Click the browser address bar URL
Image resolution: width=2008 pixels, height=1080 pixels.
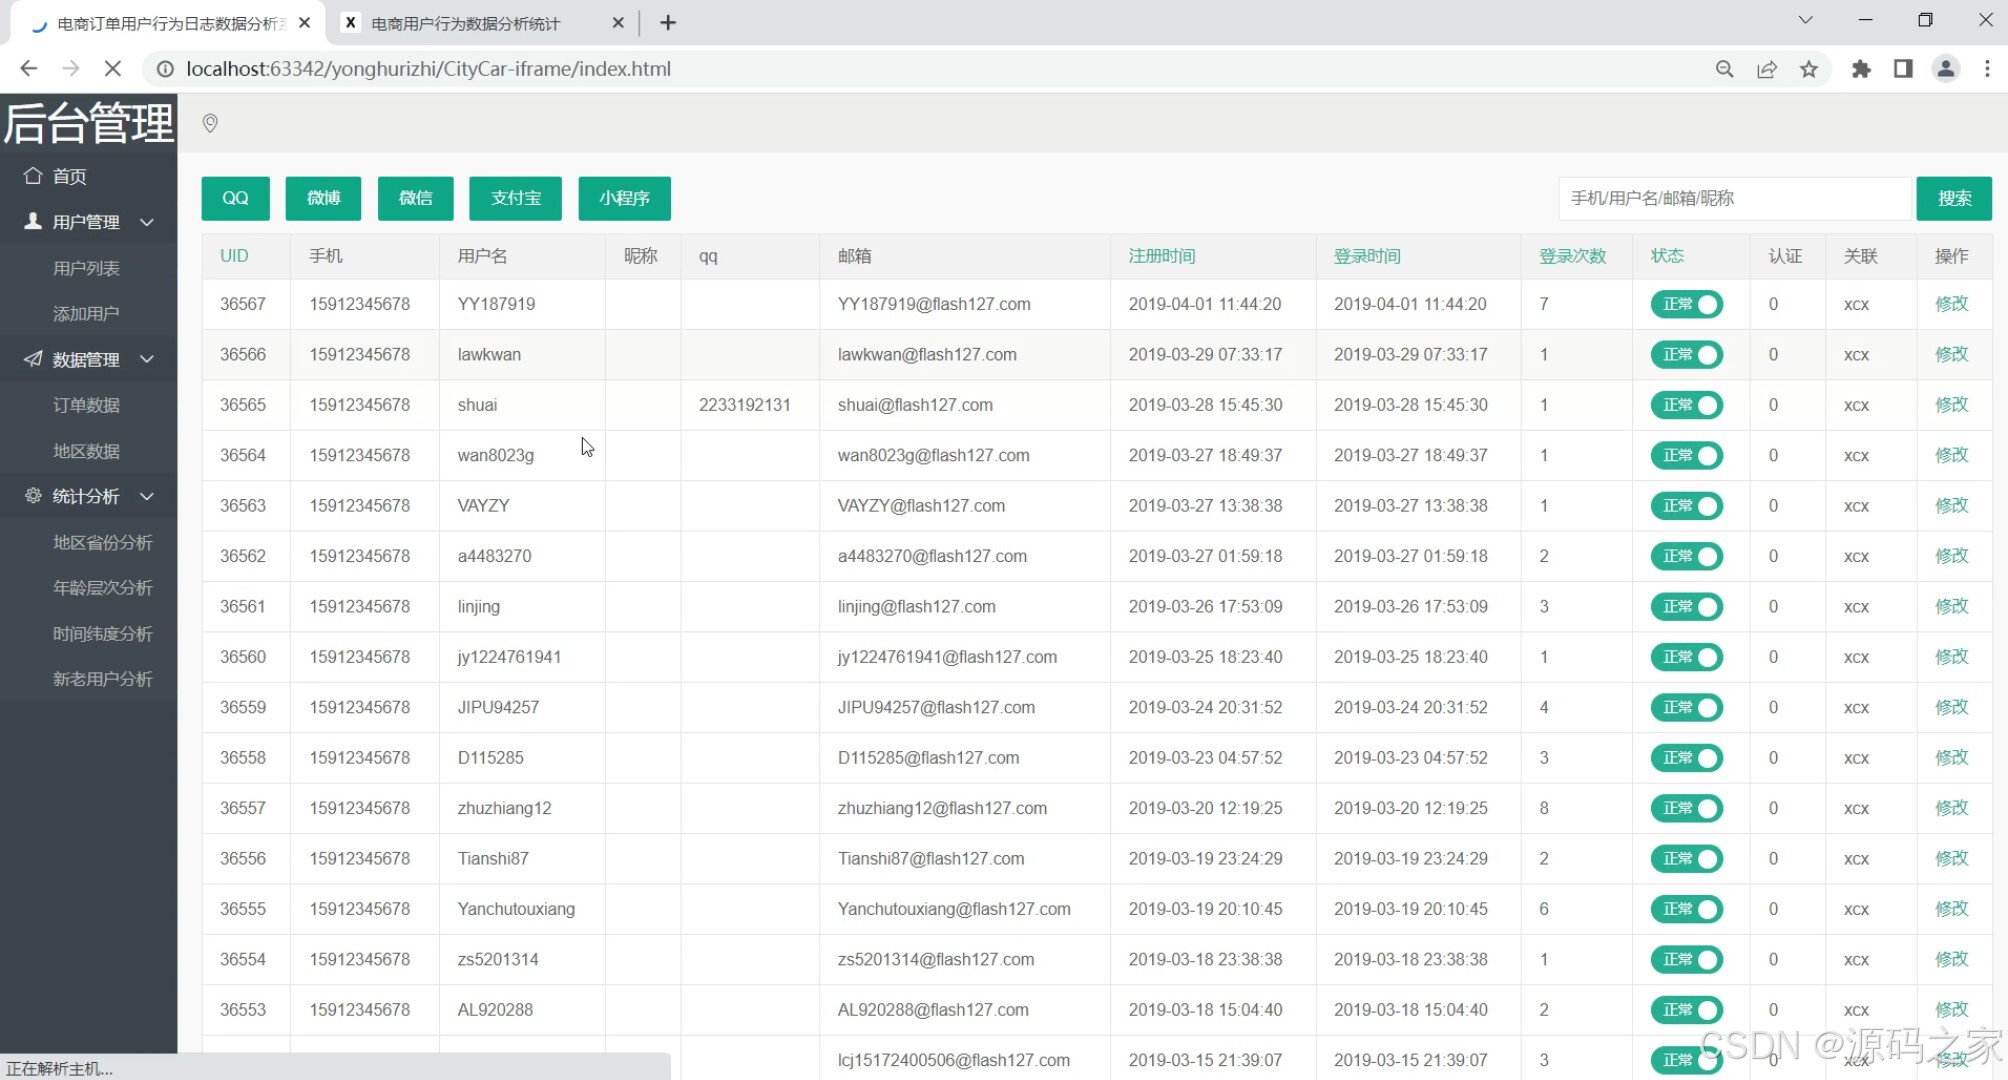(x=428, y=69)
